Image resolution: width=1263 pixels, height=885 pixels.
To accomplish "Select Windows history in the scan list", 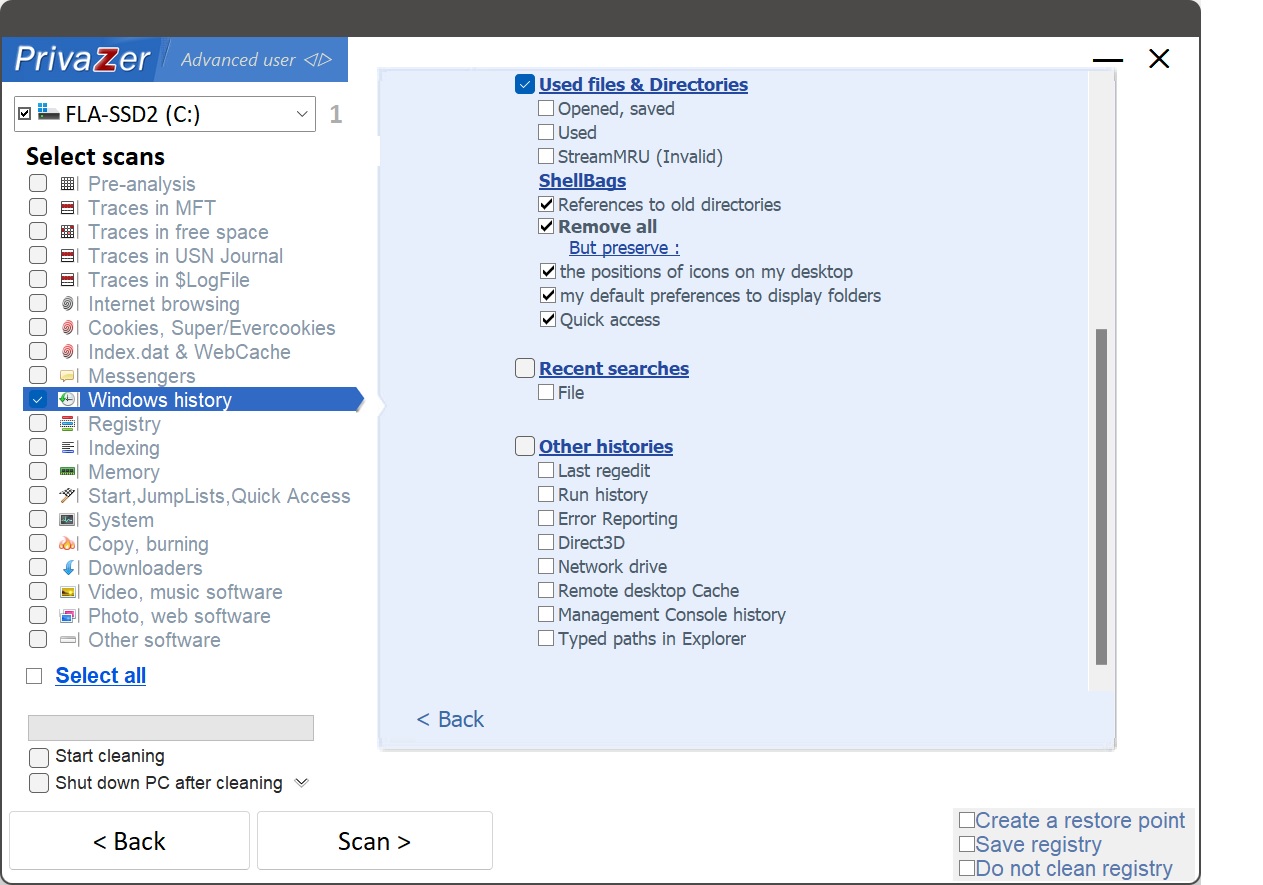I will pos(160,400).
